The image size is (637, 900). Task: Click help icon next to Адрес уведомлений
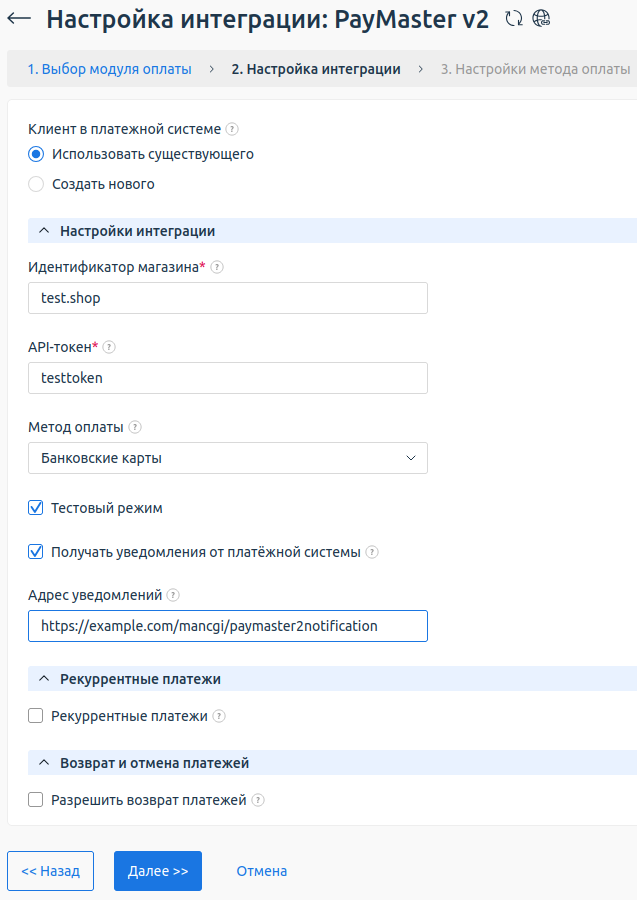[173, 595]
